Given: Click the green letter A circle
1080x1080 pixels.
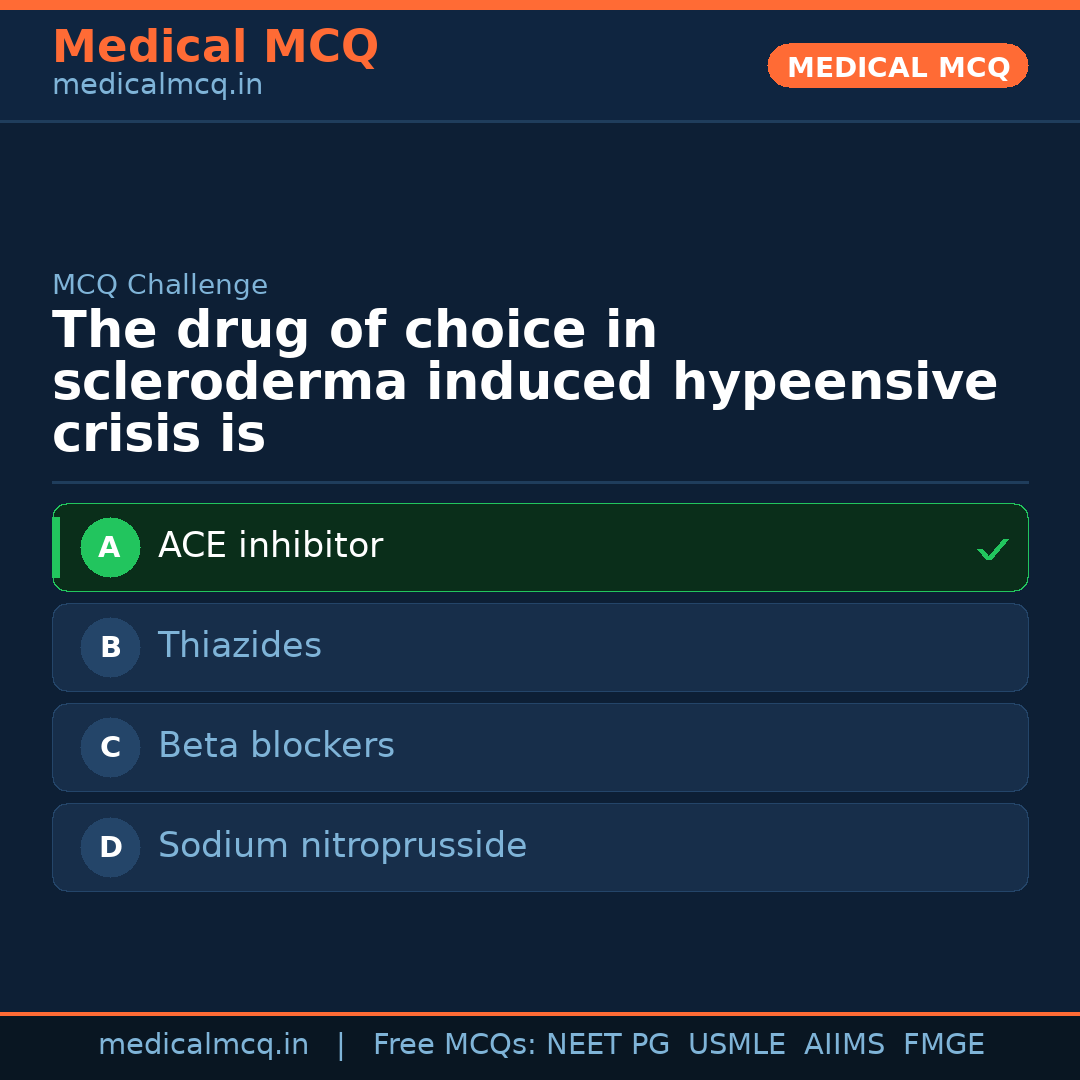Looking at the screenshot, I should tap(110, 548).
